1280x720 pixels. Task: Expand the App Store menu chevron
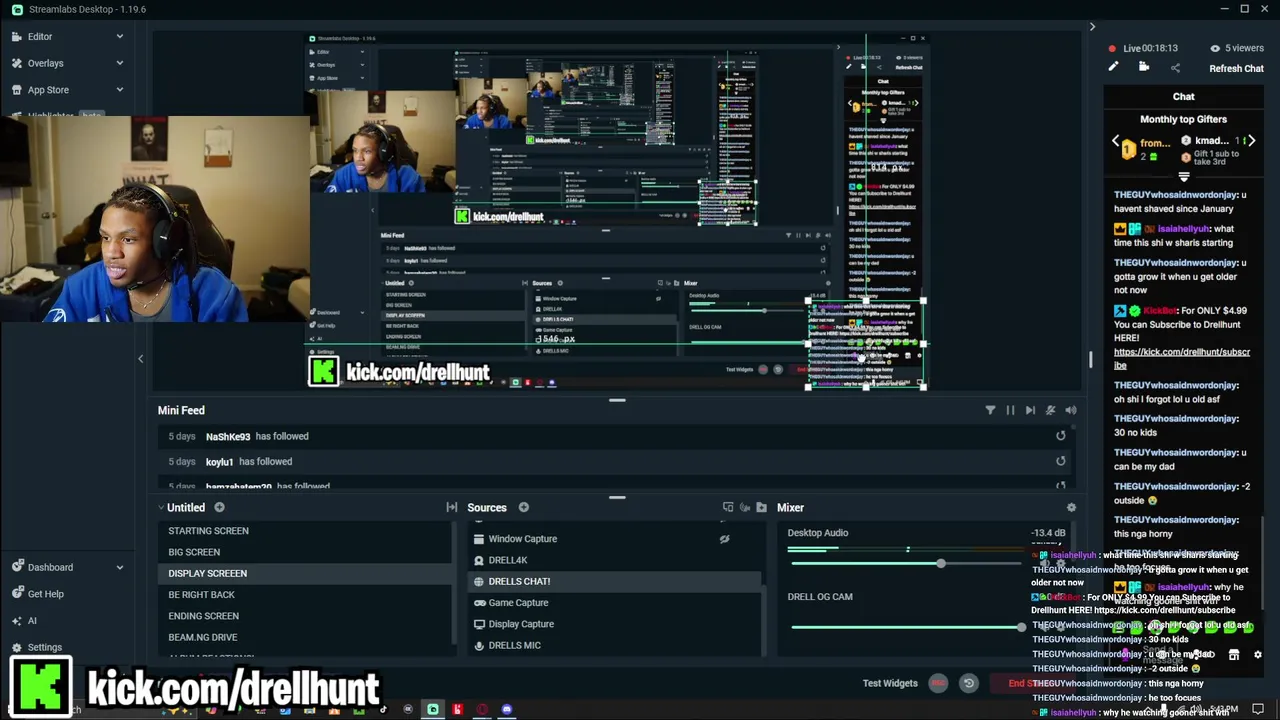(119, 90)
